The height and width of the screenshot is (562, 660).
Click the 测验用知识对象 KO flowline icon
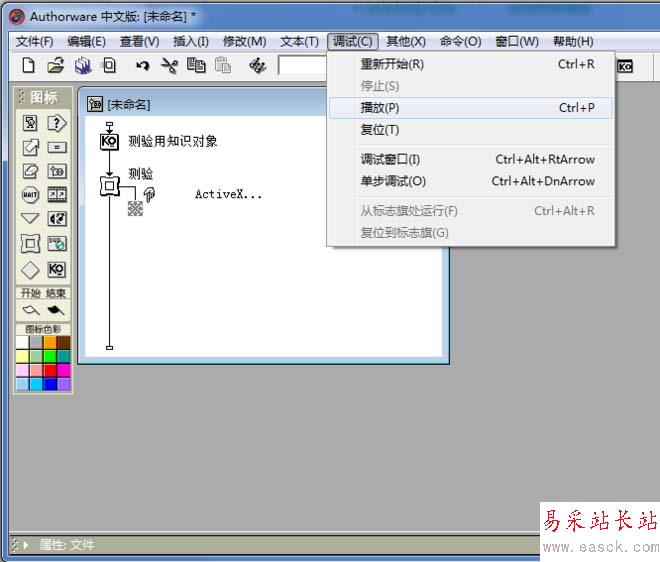(x=109, y=141)
